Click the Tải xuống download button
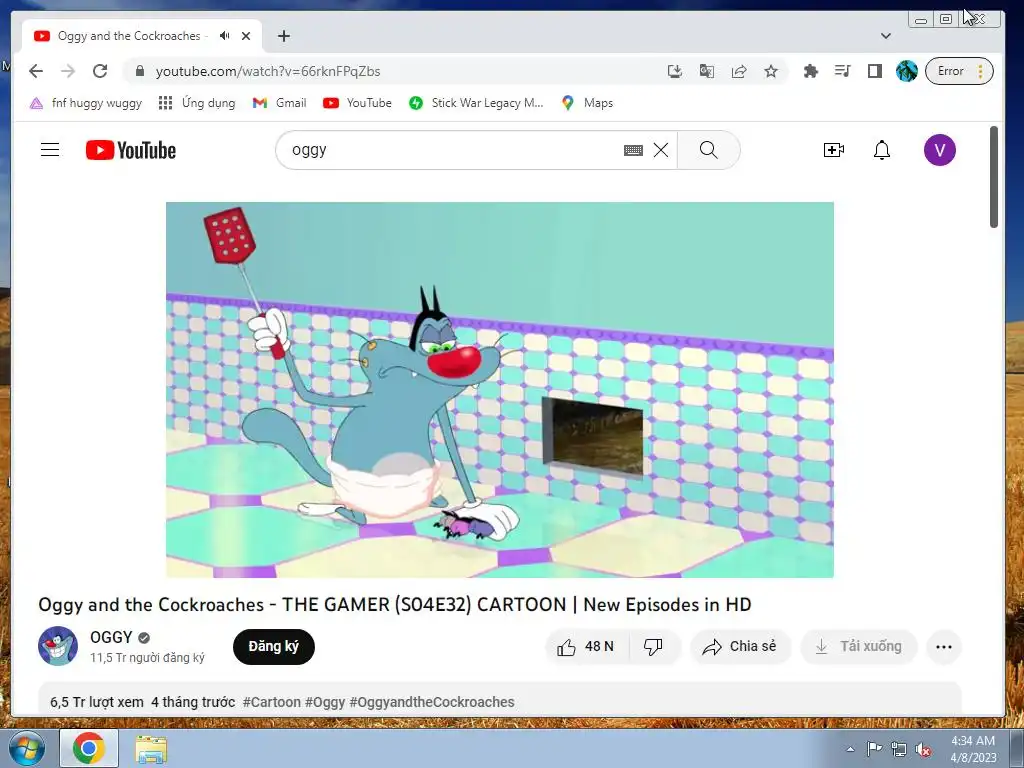Screen dimensions: 1024x768 click(x=859, y=647)
